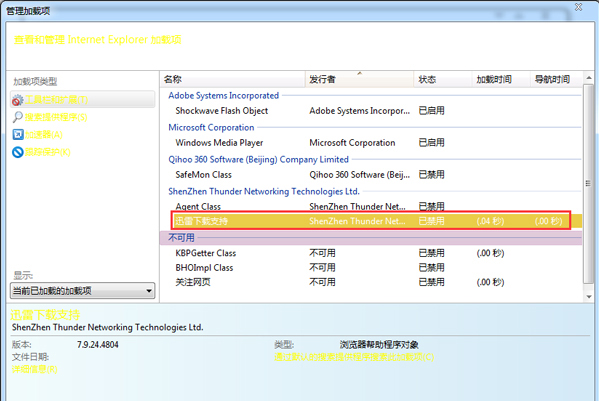Open 详细信息(R) more information link
The image size is (599, 401).
click(x=34, y=369)
